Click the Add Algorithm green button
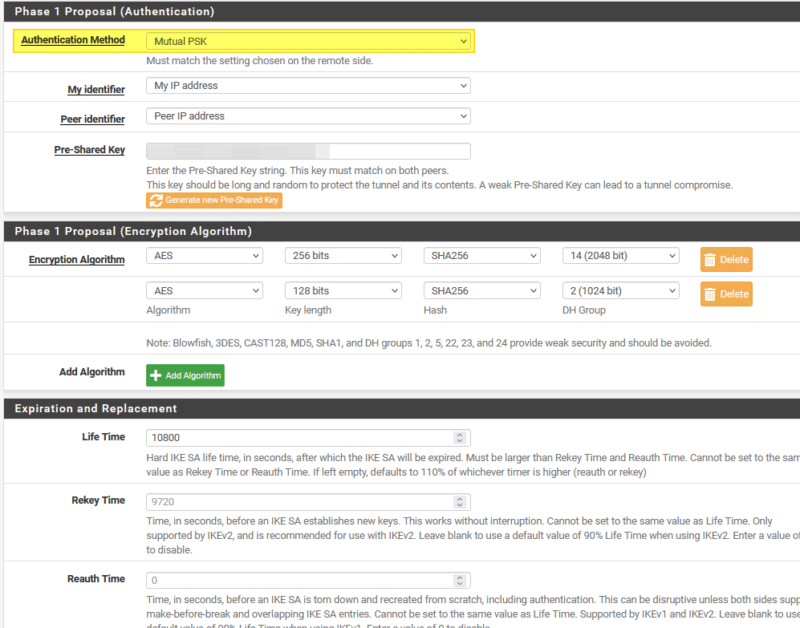 [x=185, y=375]
